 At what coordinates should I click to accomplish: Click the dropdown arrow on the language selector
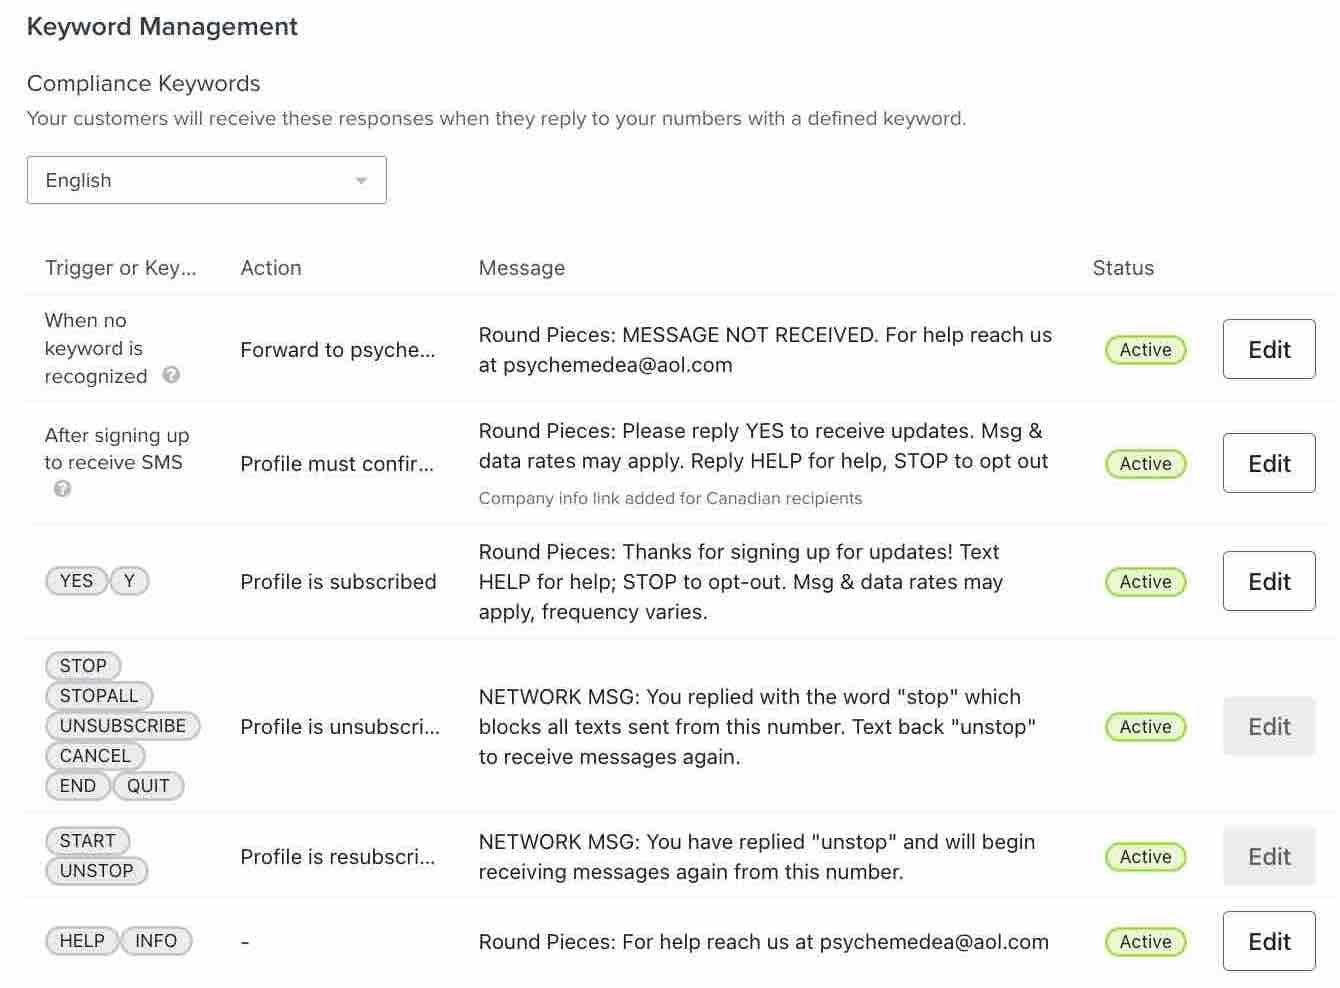[361, 180]
